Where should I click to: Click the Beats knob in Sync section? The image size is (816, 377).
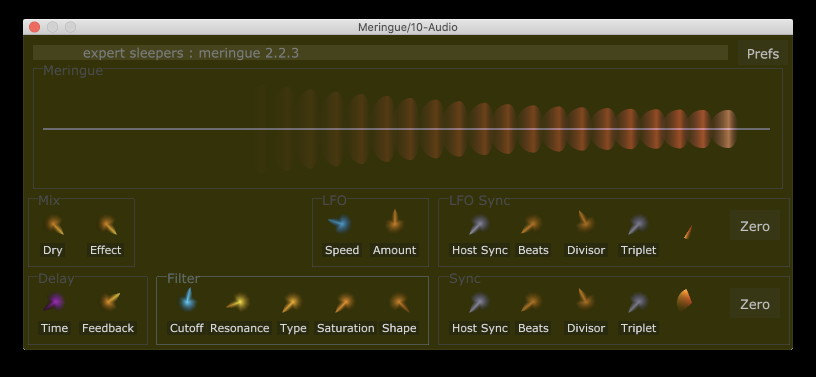click(x=531, y=303)
